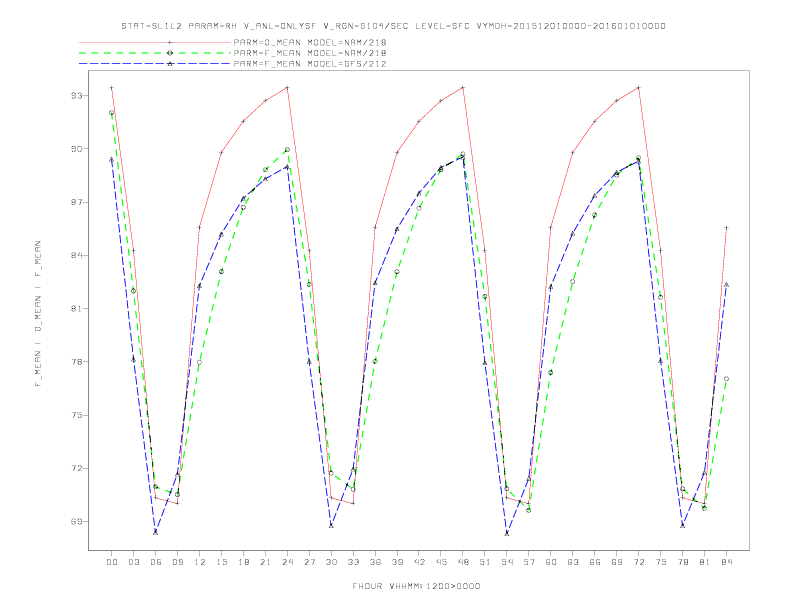Click the x-axis label FHOUR VHHMM:1200>0000

click(x=416, y=586)
